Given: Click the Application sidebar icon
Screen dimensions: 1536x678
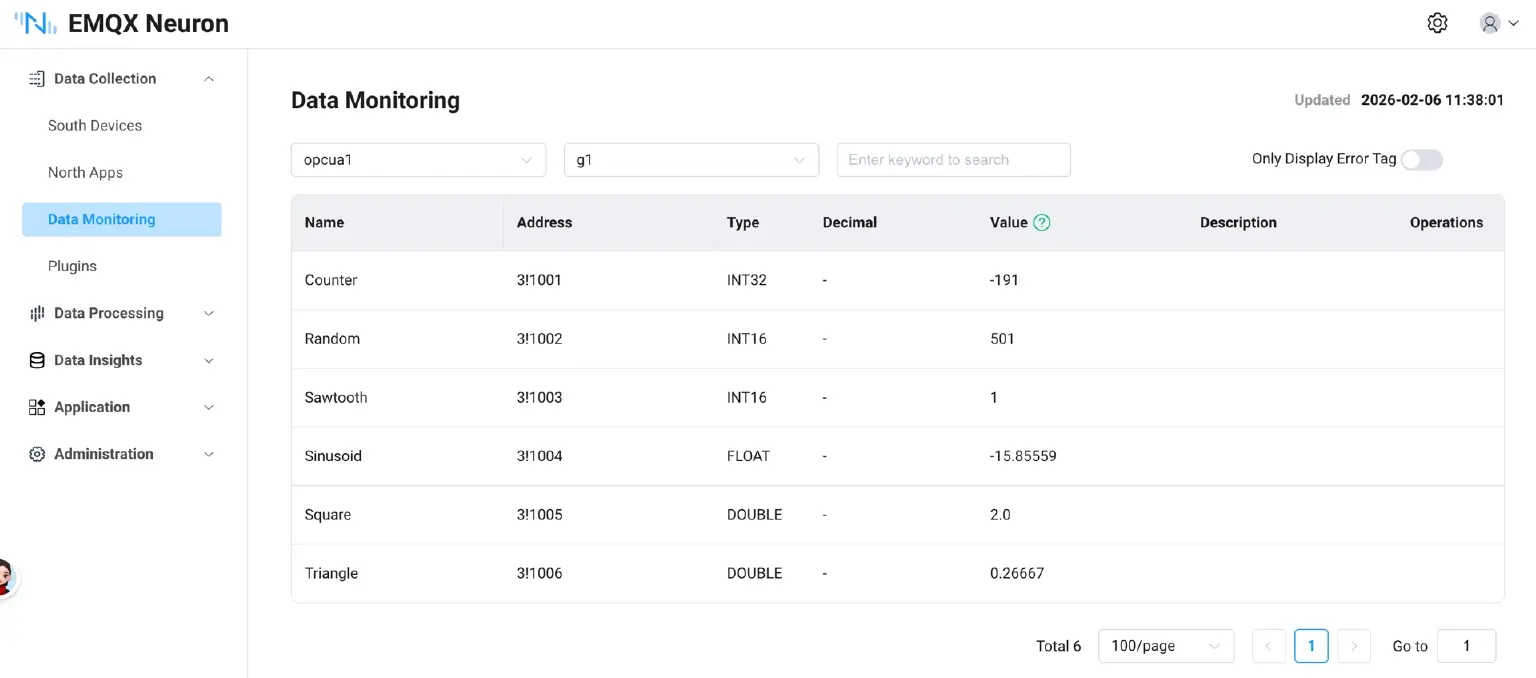Looking at the screenshot, I should tap(37, 407).
